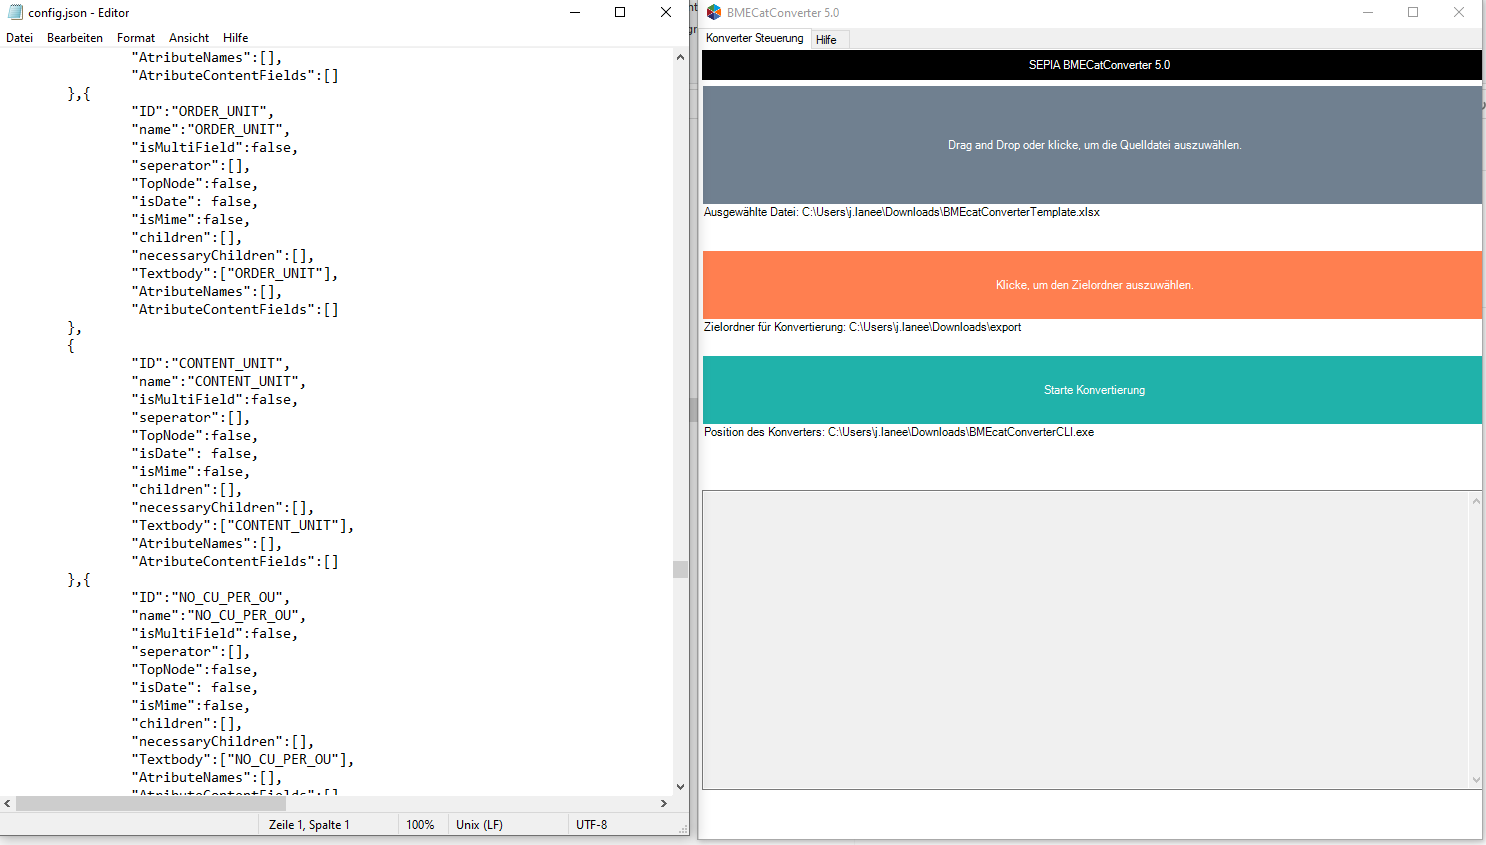Image resolution: width=1486 pixels, height=845 pixels.
Task: Click the "name":"ORDER_UNIT" line
Action: 210,129
